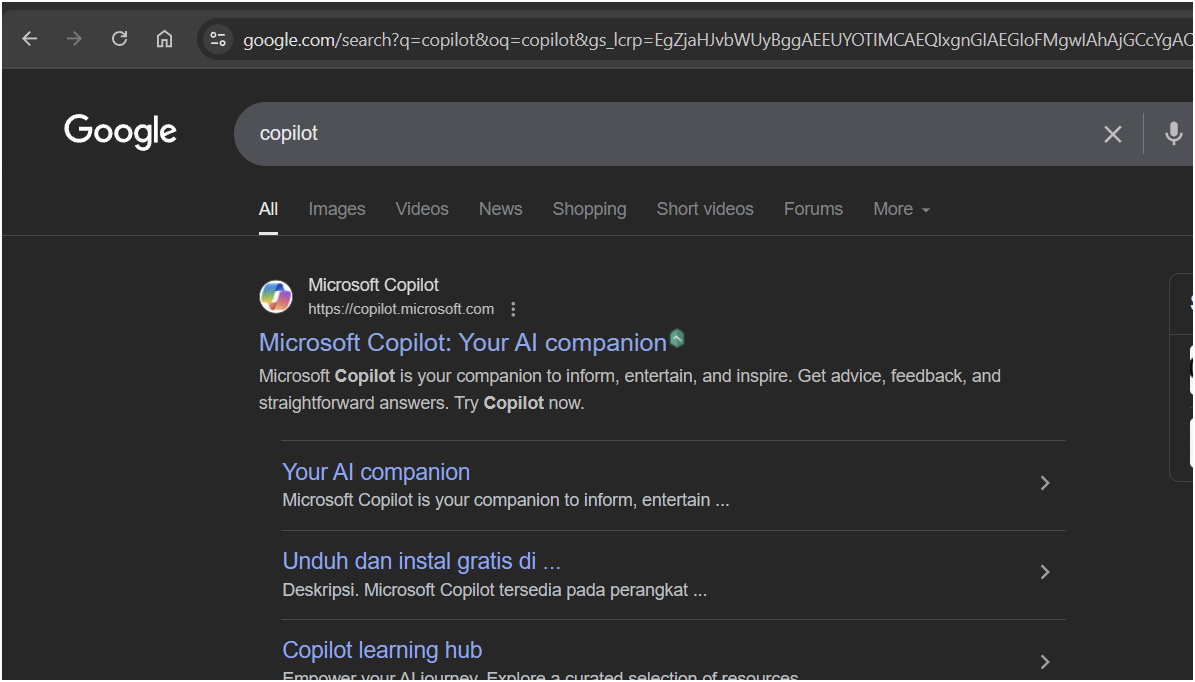
Task: Go back to the previous page
Action: coord(30,39)
